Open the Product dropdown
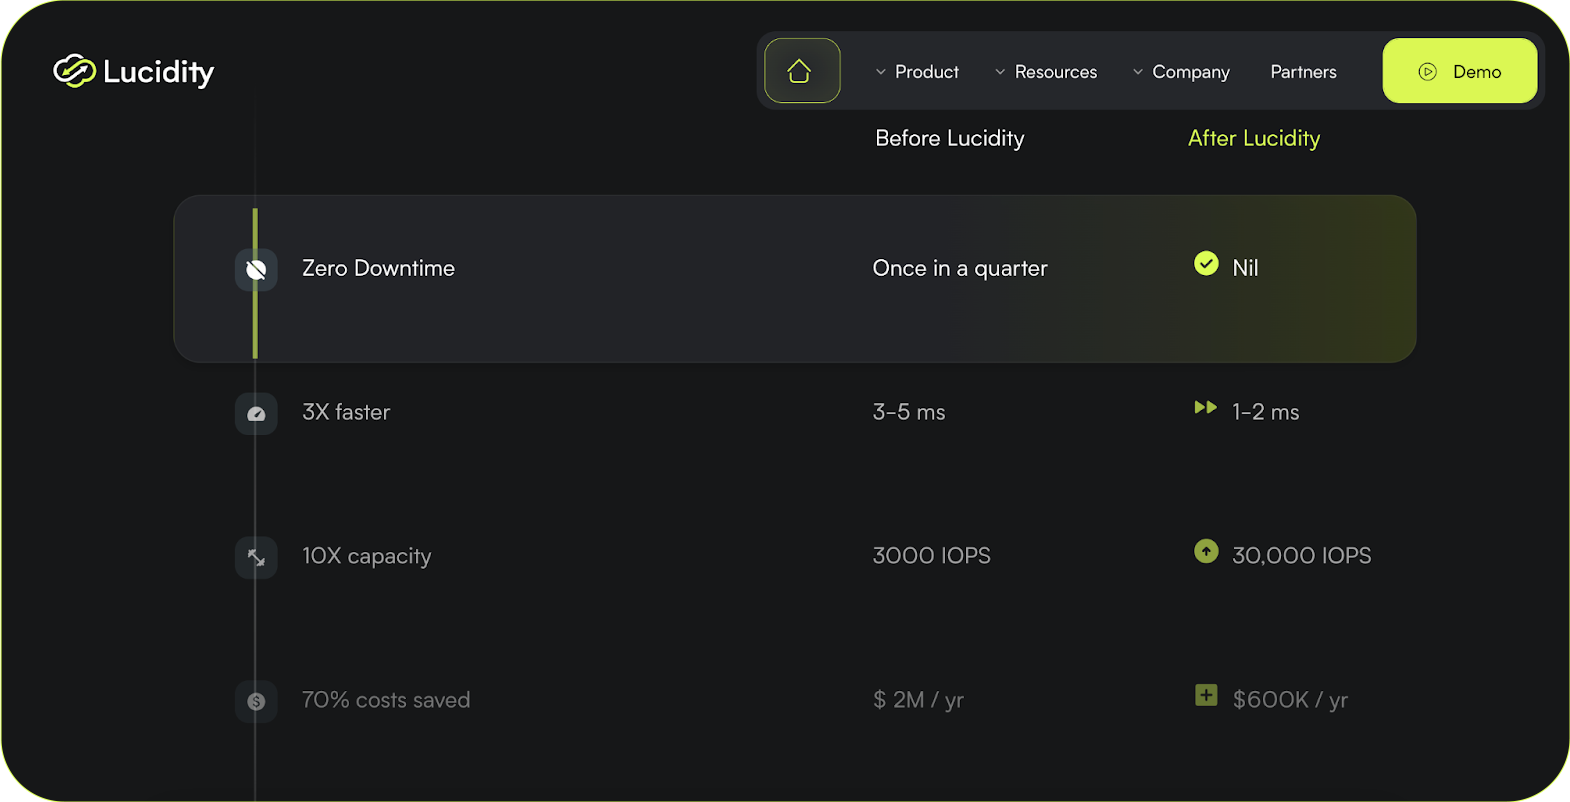 [926, 71]
